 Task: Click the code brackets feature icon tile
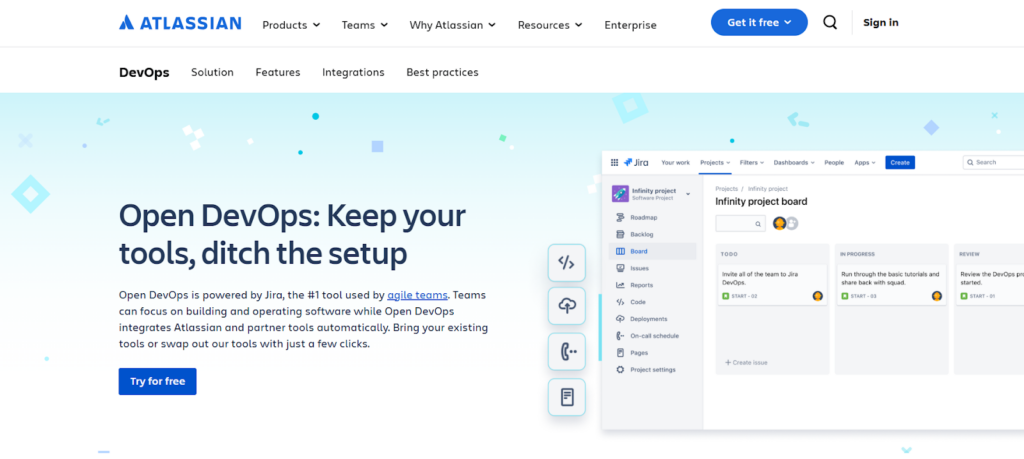pyautogui.click(x=566, y=262)
